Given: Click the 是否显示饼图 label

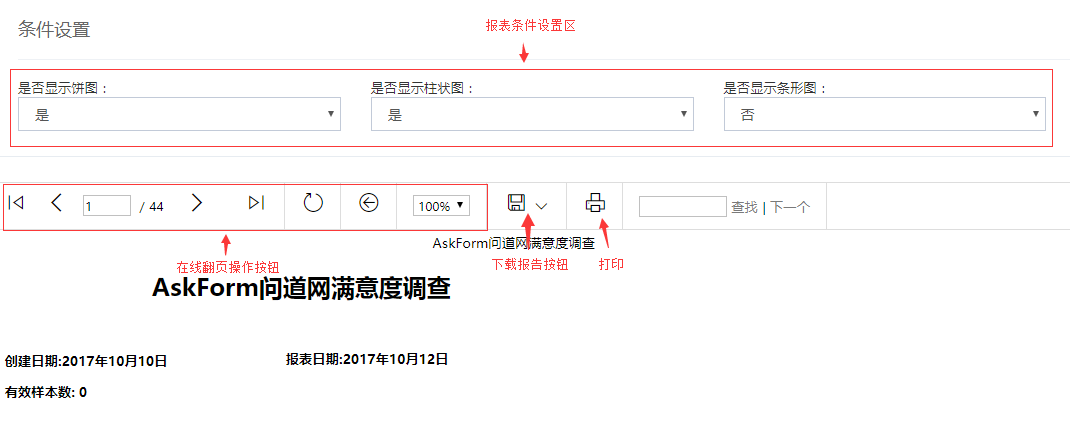Looking at the screenshot, I should tap(63, 88).
